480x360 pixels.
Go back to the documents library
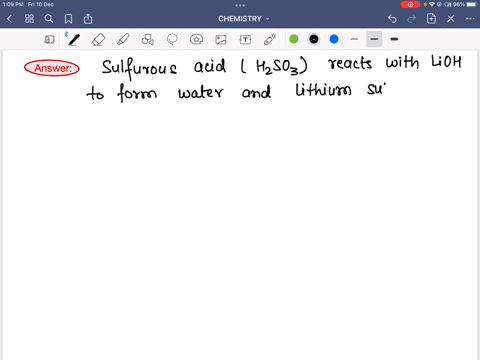9,19
